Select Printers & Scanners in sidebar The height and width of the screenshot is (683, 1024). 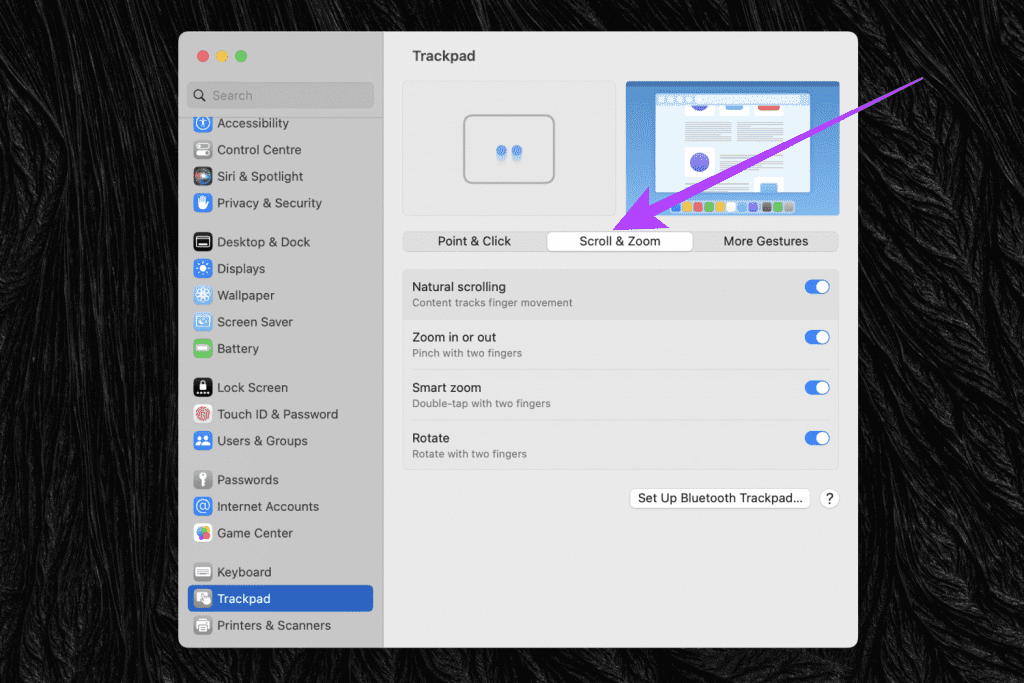280,626
